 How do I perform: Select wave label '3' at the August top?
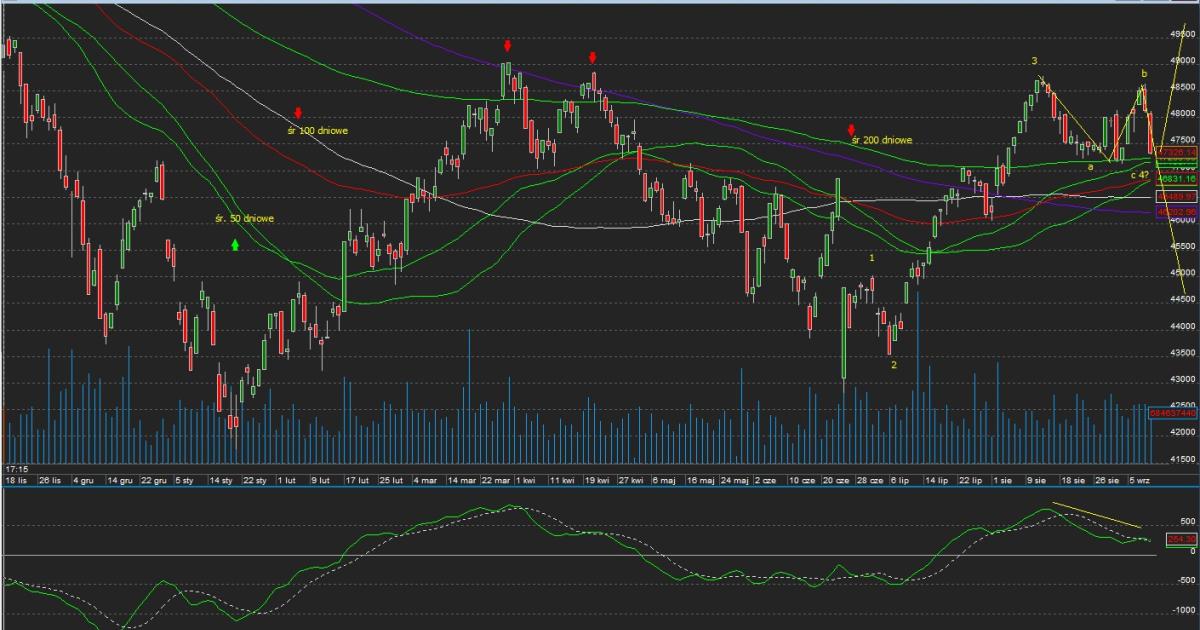click(1034, 61)
